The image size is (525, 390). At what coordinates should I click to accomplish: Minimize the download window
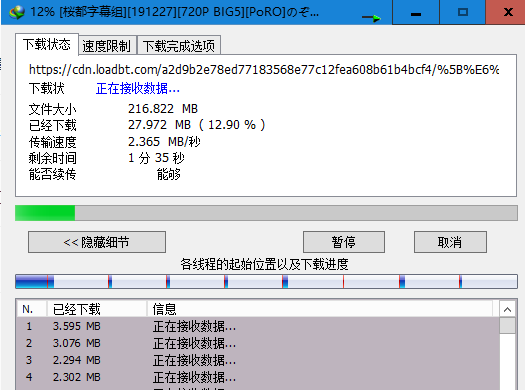point(416,12)
